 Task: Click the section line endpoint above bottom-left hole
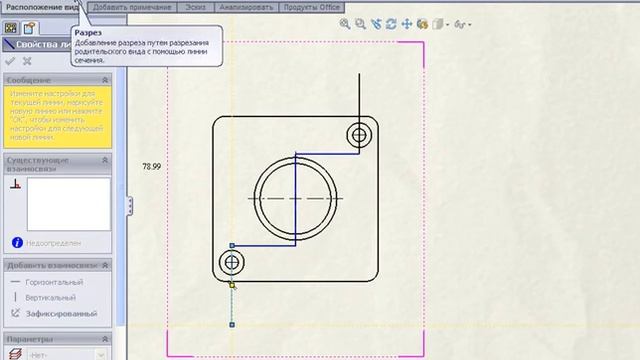232,245
